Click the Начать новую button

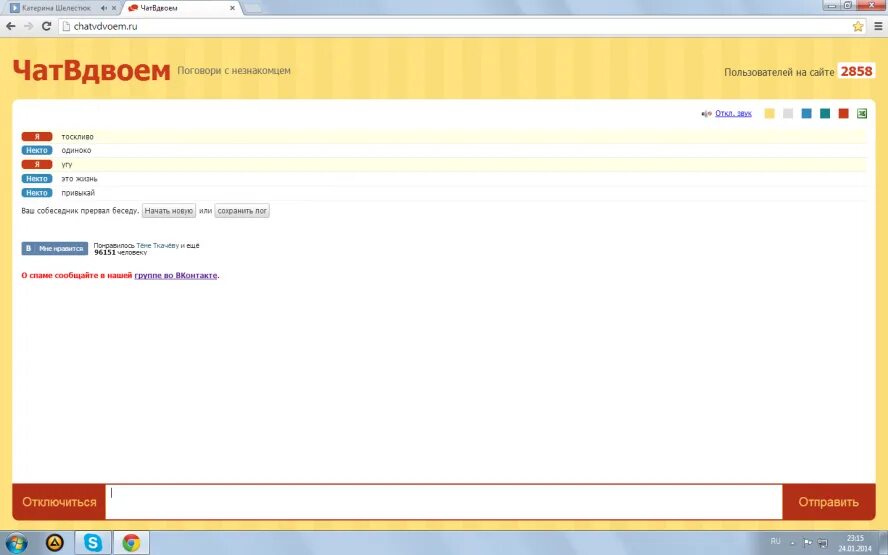169,211
